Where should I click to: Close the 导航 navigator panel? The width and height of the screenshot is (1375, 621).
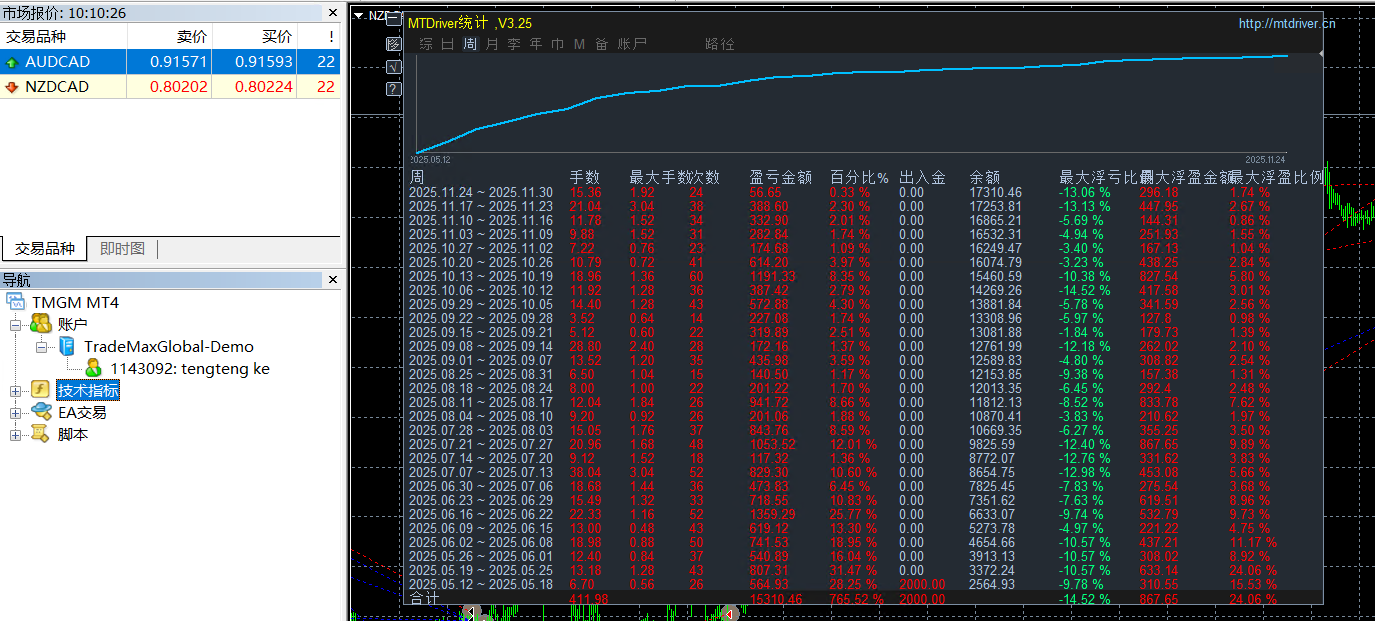coord(333,281)
